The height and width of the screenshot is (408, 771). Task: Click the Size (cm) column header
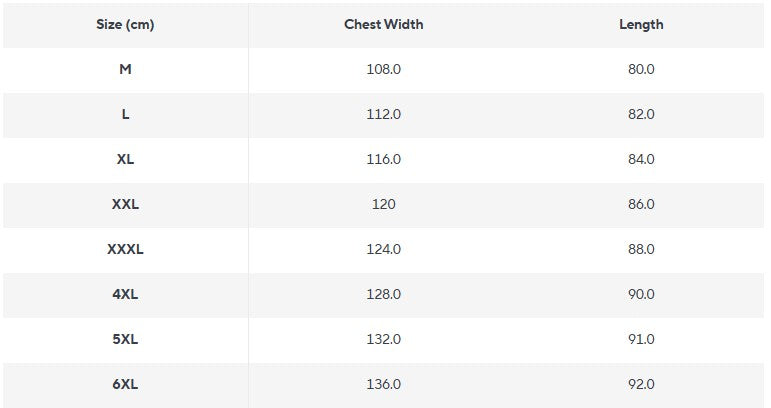[125, 24]
